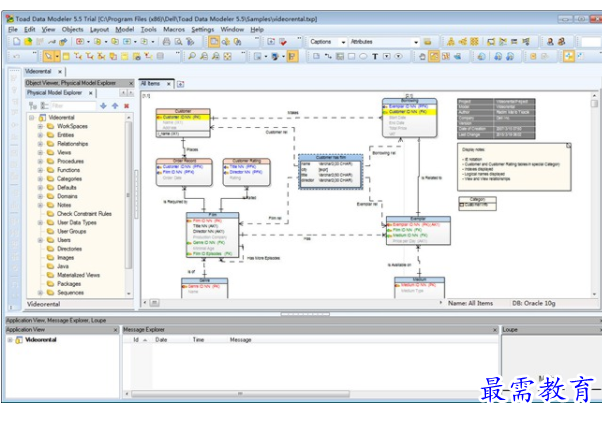602x421 pixels.
Task: Click the Customer entity in diagram
Action: [x=183, y=123]
